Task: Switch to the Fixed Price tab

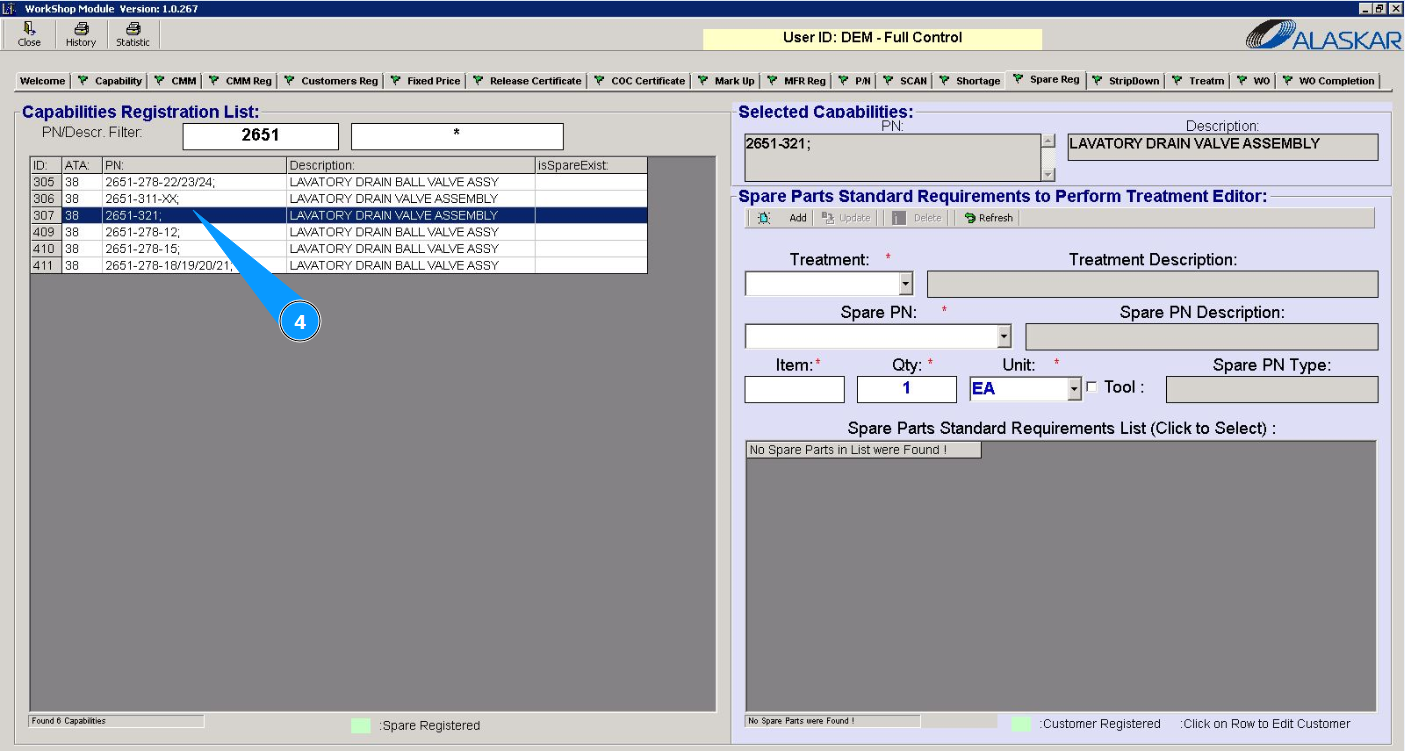Action: (x=425, y=81)
